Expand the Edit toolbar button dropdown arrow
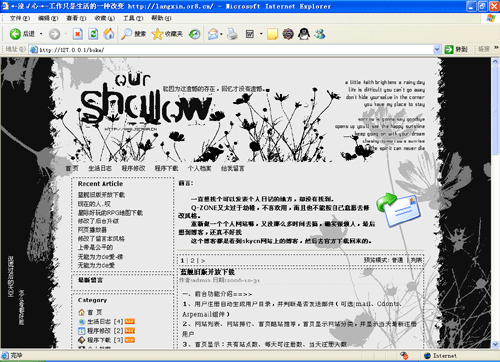The width and height of the screenshot is (500, 362). (261, 34)
